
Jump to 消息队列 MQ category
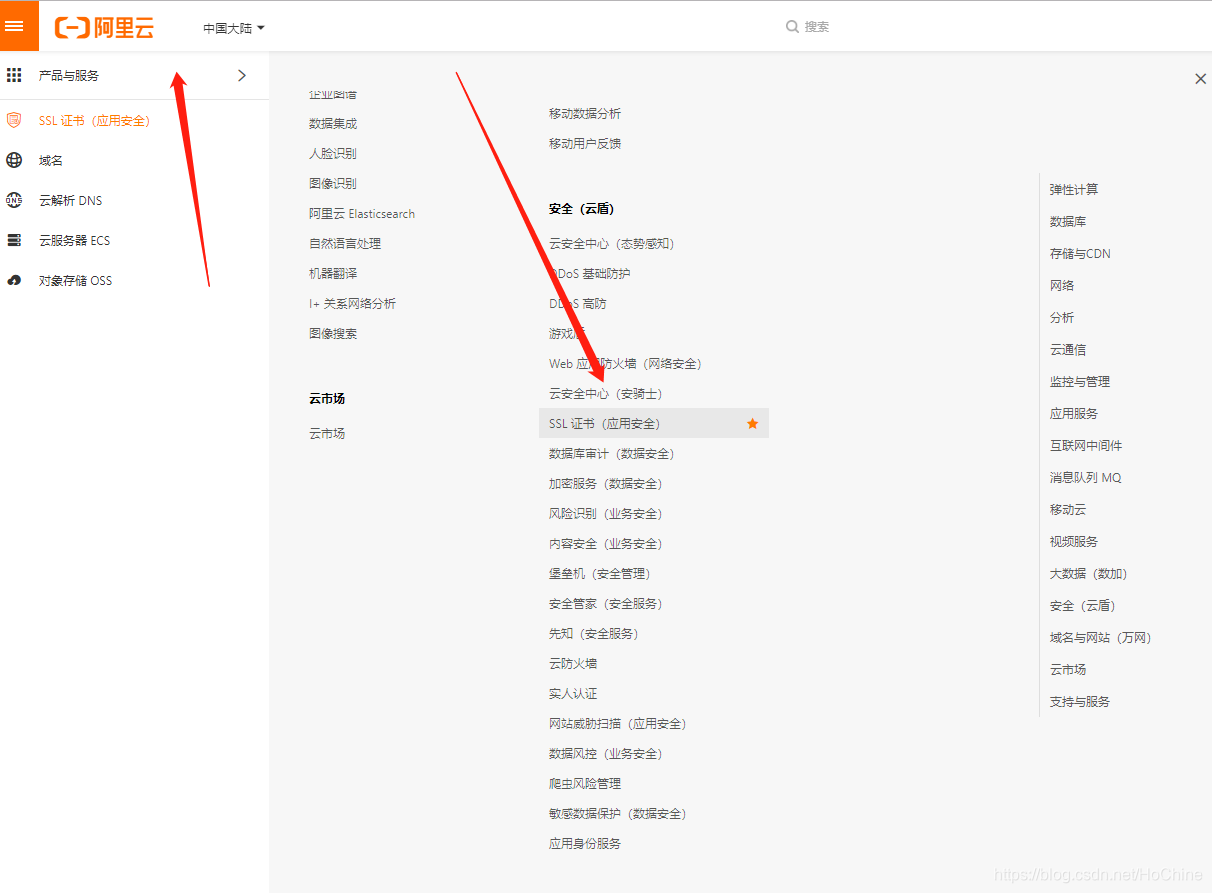click(1086, 478)
